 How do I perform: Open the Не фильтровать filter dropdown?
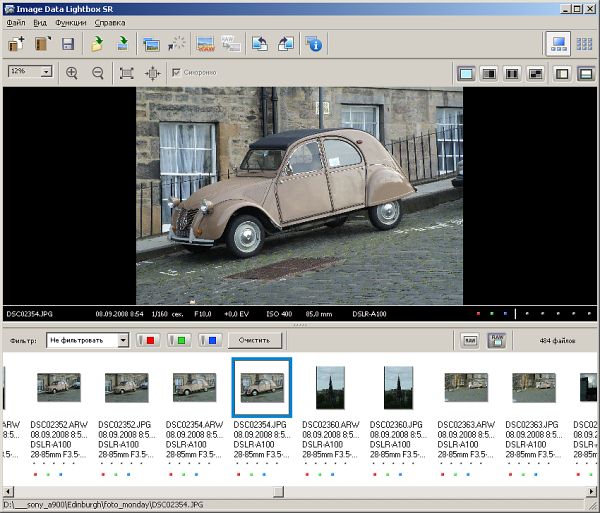(123, 340)
